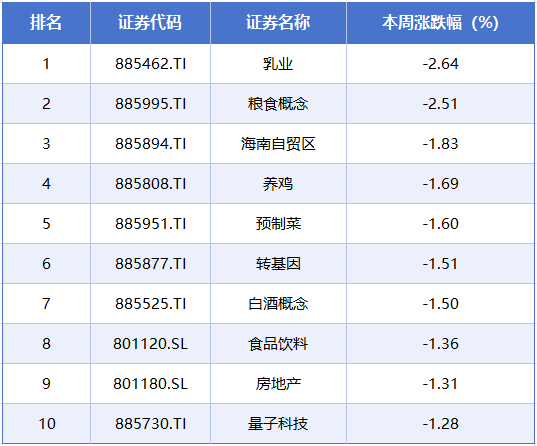Click the 801120.SL code cell
Image resolution: width=537 pixels, height=446 pixels.
(x=150, y=344)
